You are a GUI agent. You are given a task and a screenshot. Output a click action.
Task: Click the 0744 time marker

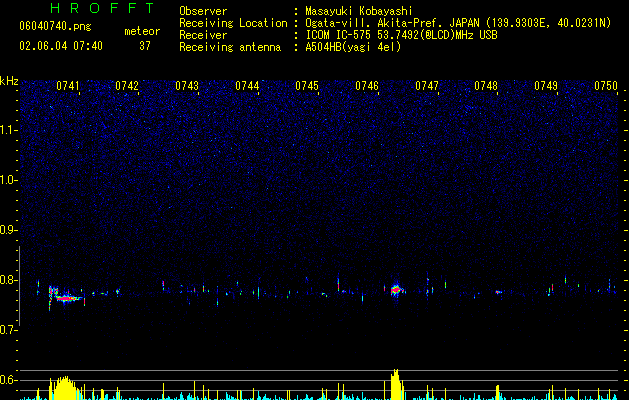[x=247, y=86]
